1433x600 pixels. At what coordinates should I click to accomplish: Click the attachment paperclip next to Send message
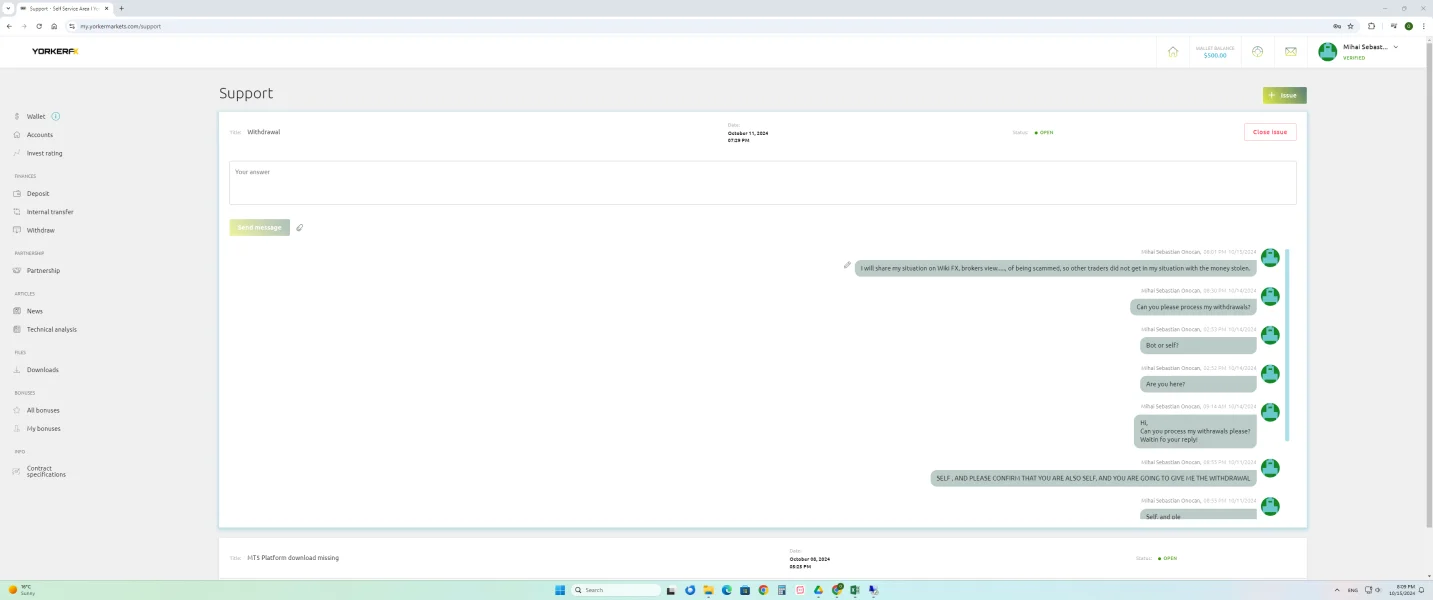pyautogui.click(x=299, y=228)
